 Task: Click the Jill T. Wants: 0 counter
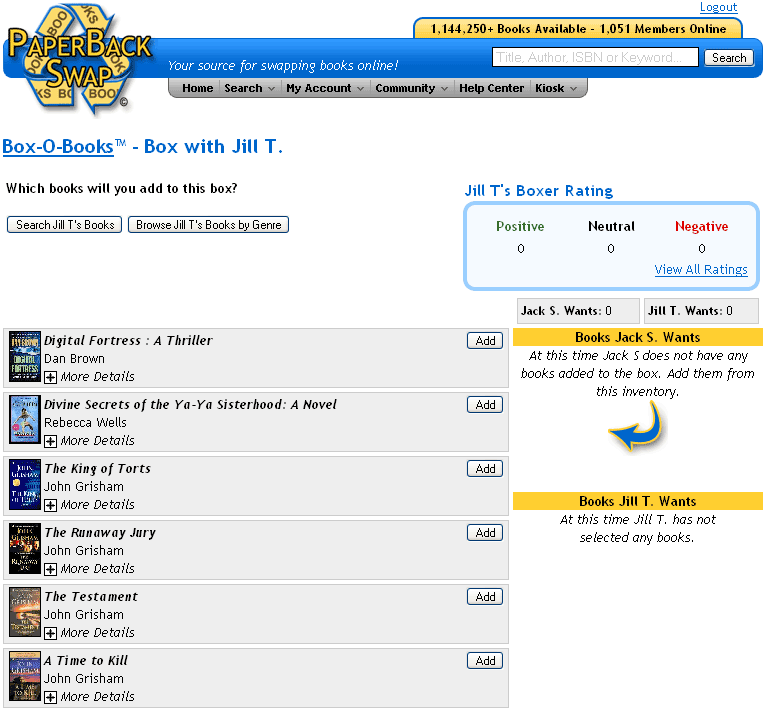pos(701,311)
